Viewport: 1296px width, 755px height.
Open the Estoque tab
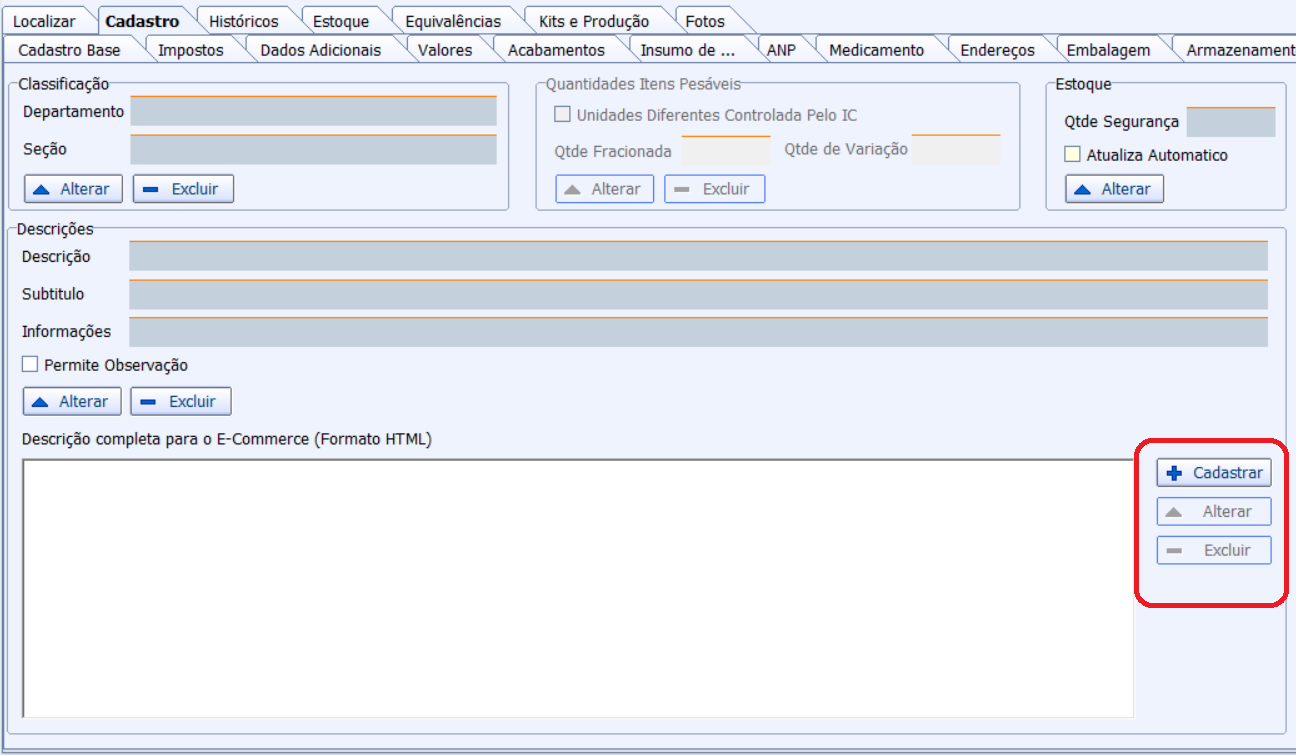click(x=340, y=21)
